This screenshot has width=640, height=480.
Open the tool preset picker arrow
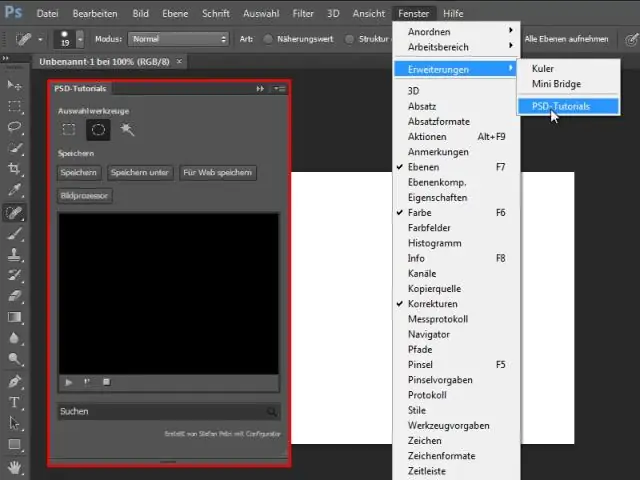40,40
